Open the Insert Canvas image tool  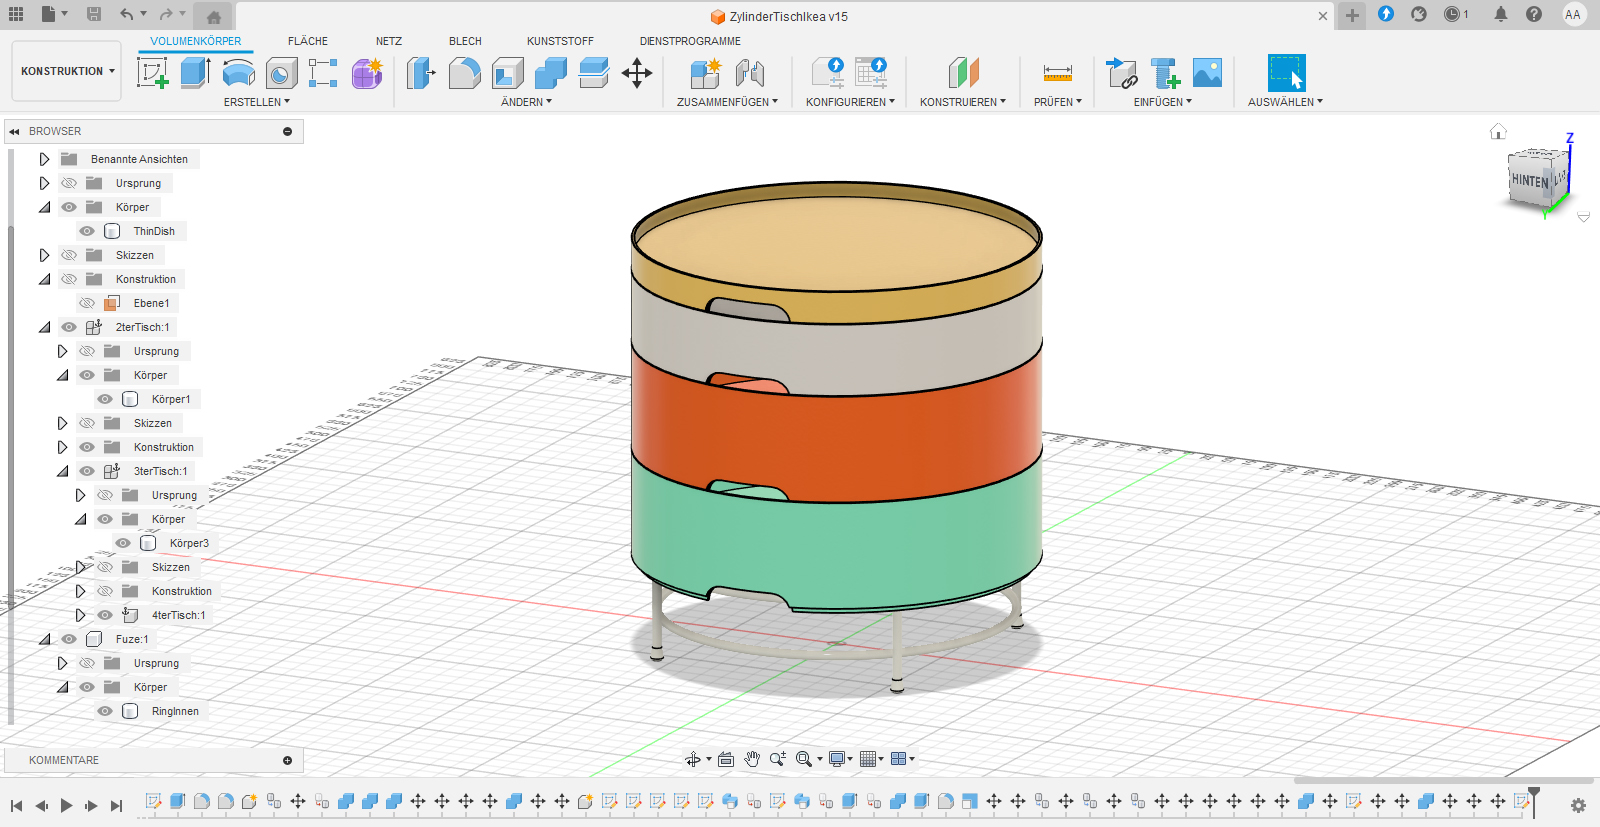(x=1207, y=73)
